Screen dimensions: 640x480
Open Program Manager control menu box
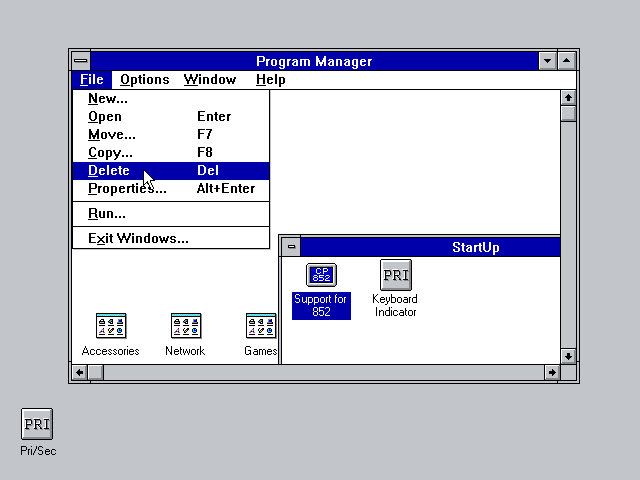click(81, 61)
